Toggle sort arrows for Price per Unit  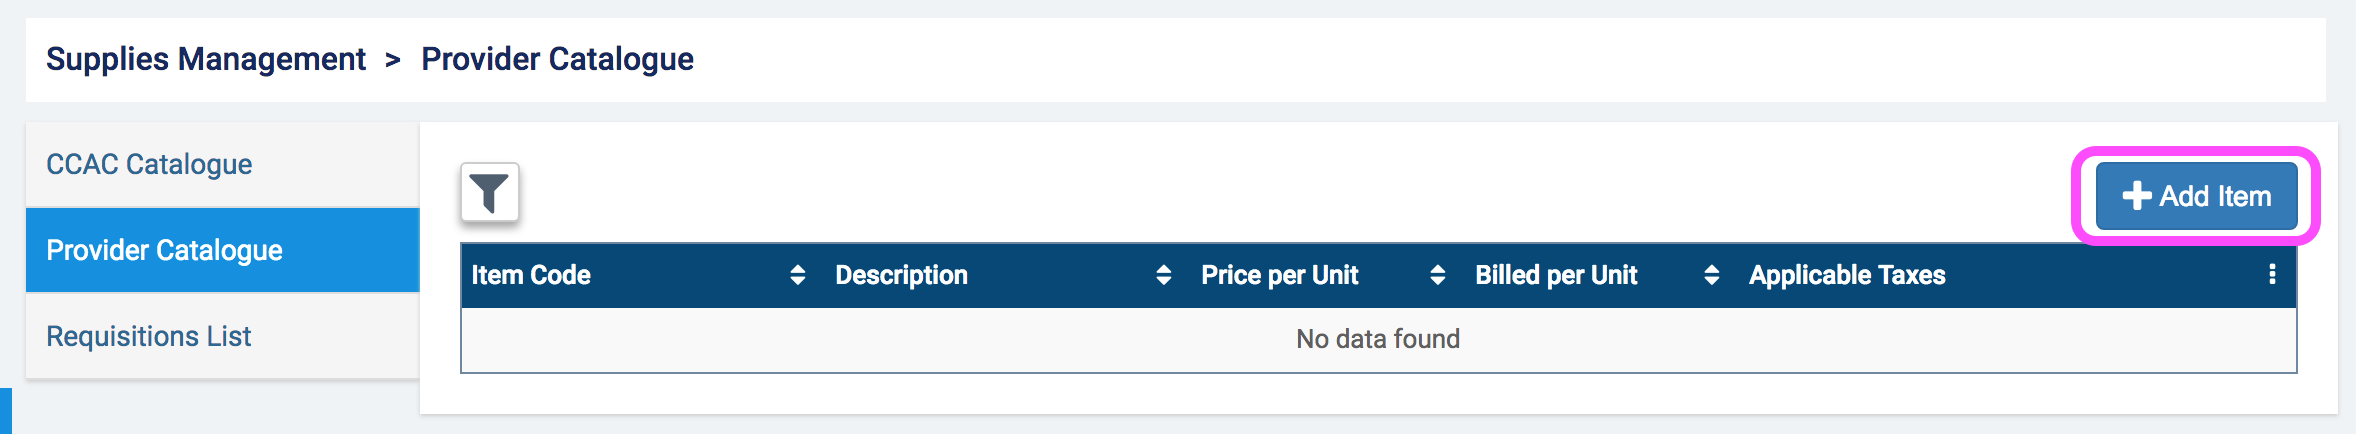tap(1437, 275)
